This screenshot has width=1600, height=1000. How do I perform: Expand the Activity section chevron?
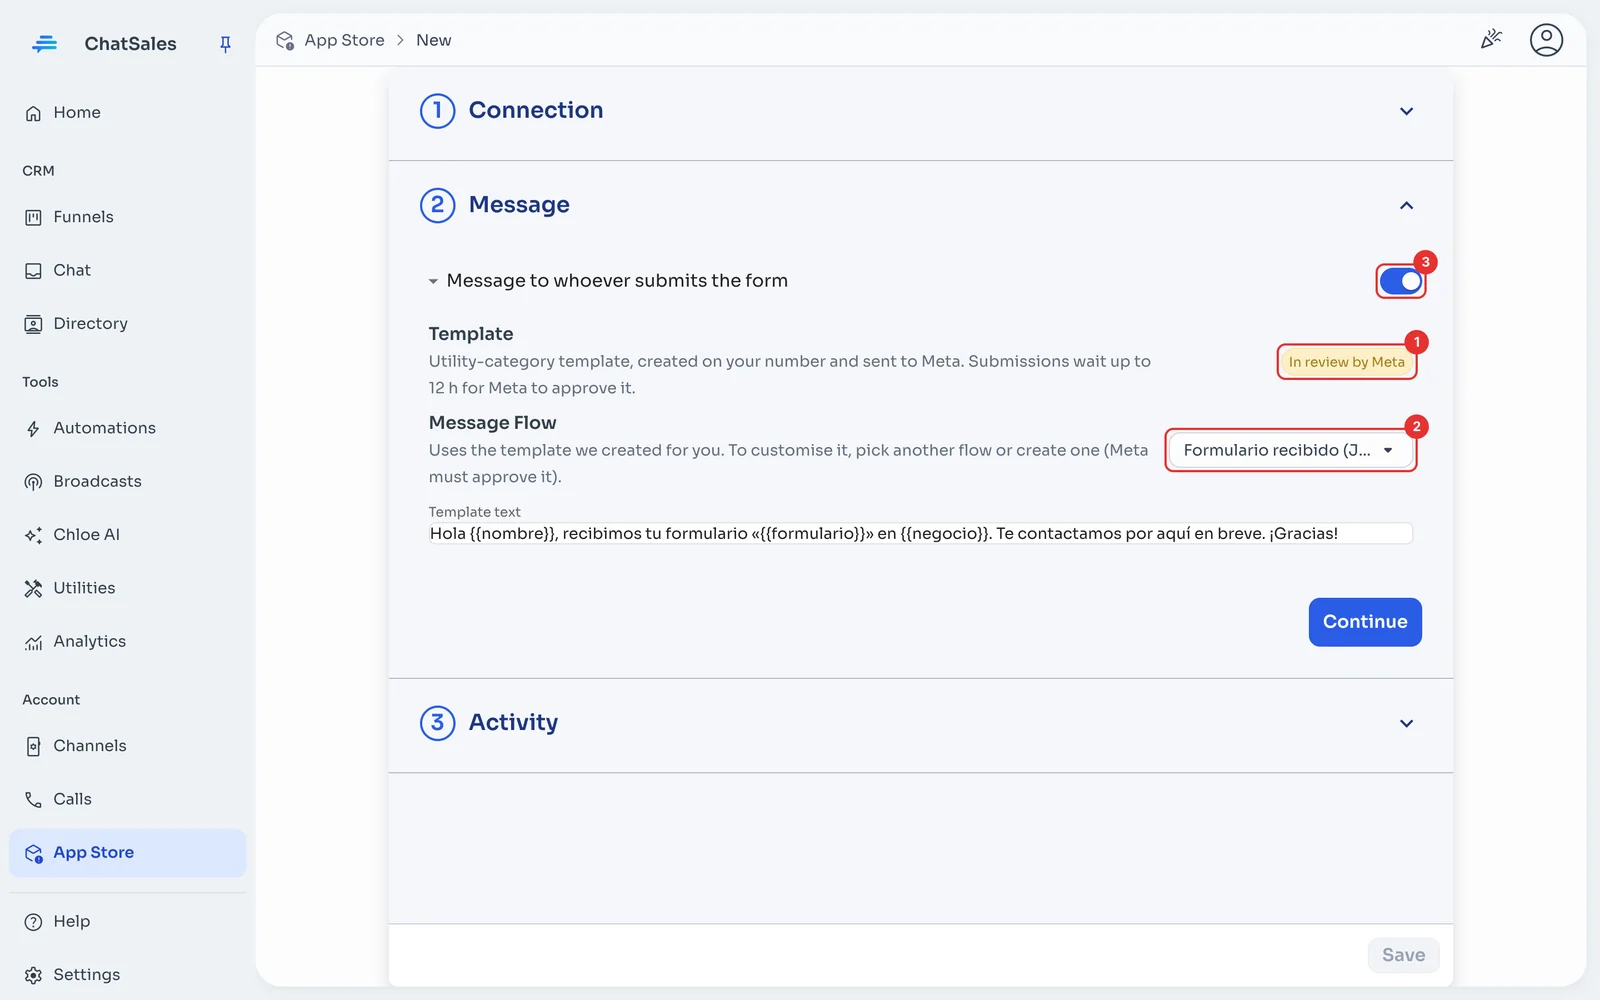[x=1406, y=723]
